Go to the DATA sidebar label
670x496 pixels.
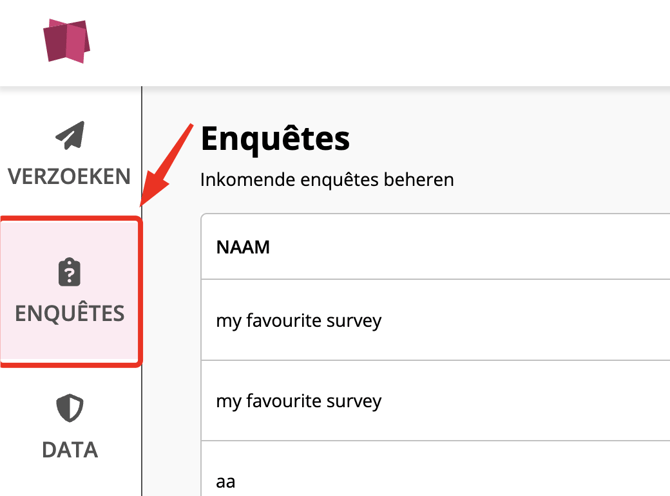(x=69, y=450)
